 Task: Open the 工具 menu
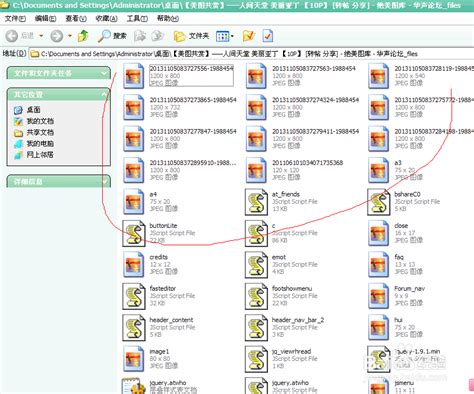[x=137, y=18]
